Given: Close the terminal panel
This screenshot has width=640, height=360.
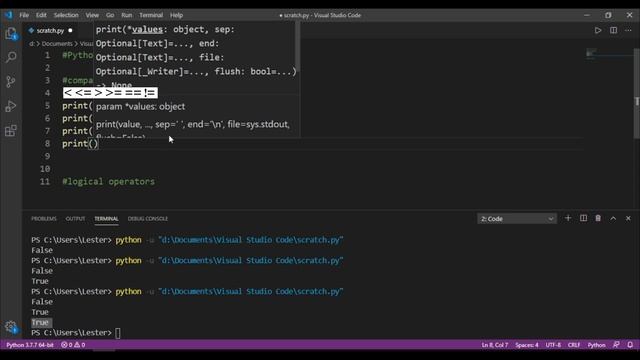Looking at the screenshot, I should point(628,218).
